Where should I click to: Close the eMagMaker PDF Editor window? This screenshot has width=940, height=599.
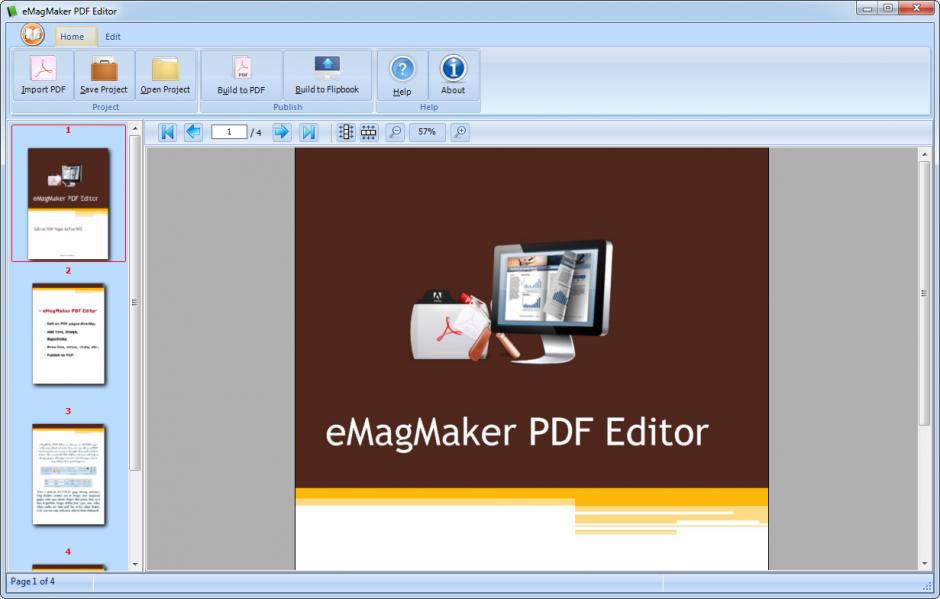click(917, 8)
